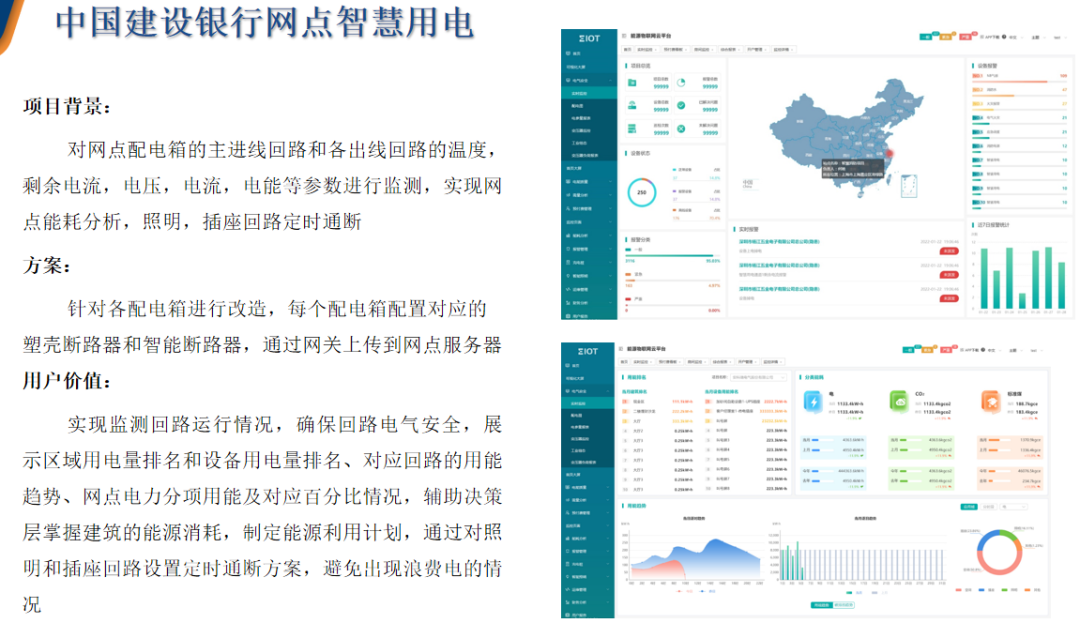Viewport: 1080px width, 623px height.
Task: Select highlighted sidebar sub-item in lower dashboard
Action: (x=588, y=403)
